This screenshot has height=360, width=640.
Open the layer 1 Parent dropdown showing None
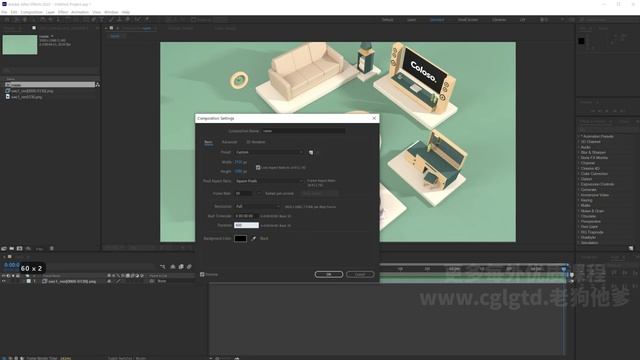173,281
